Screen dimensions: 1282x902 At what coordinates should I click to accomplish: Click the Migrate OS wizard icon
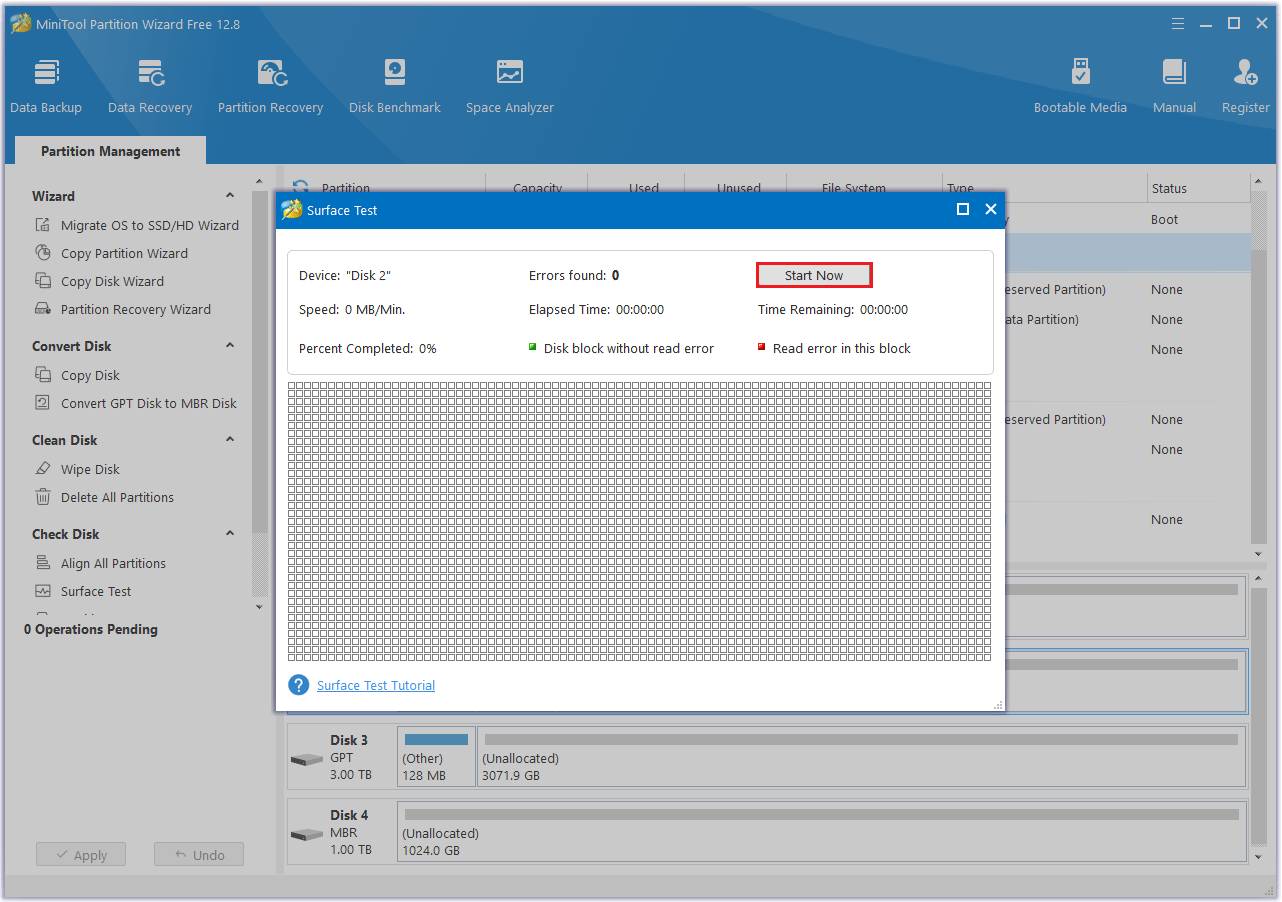coord(43,225)
